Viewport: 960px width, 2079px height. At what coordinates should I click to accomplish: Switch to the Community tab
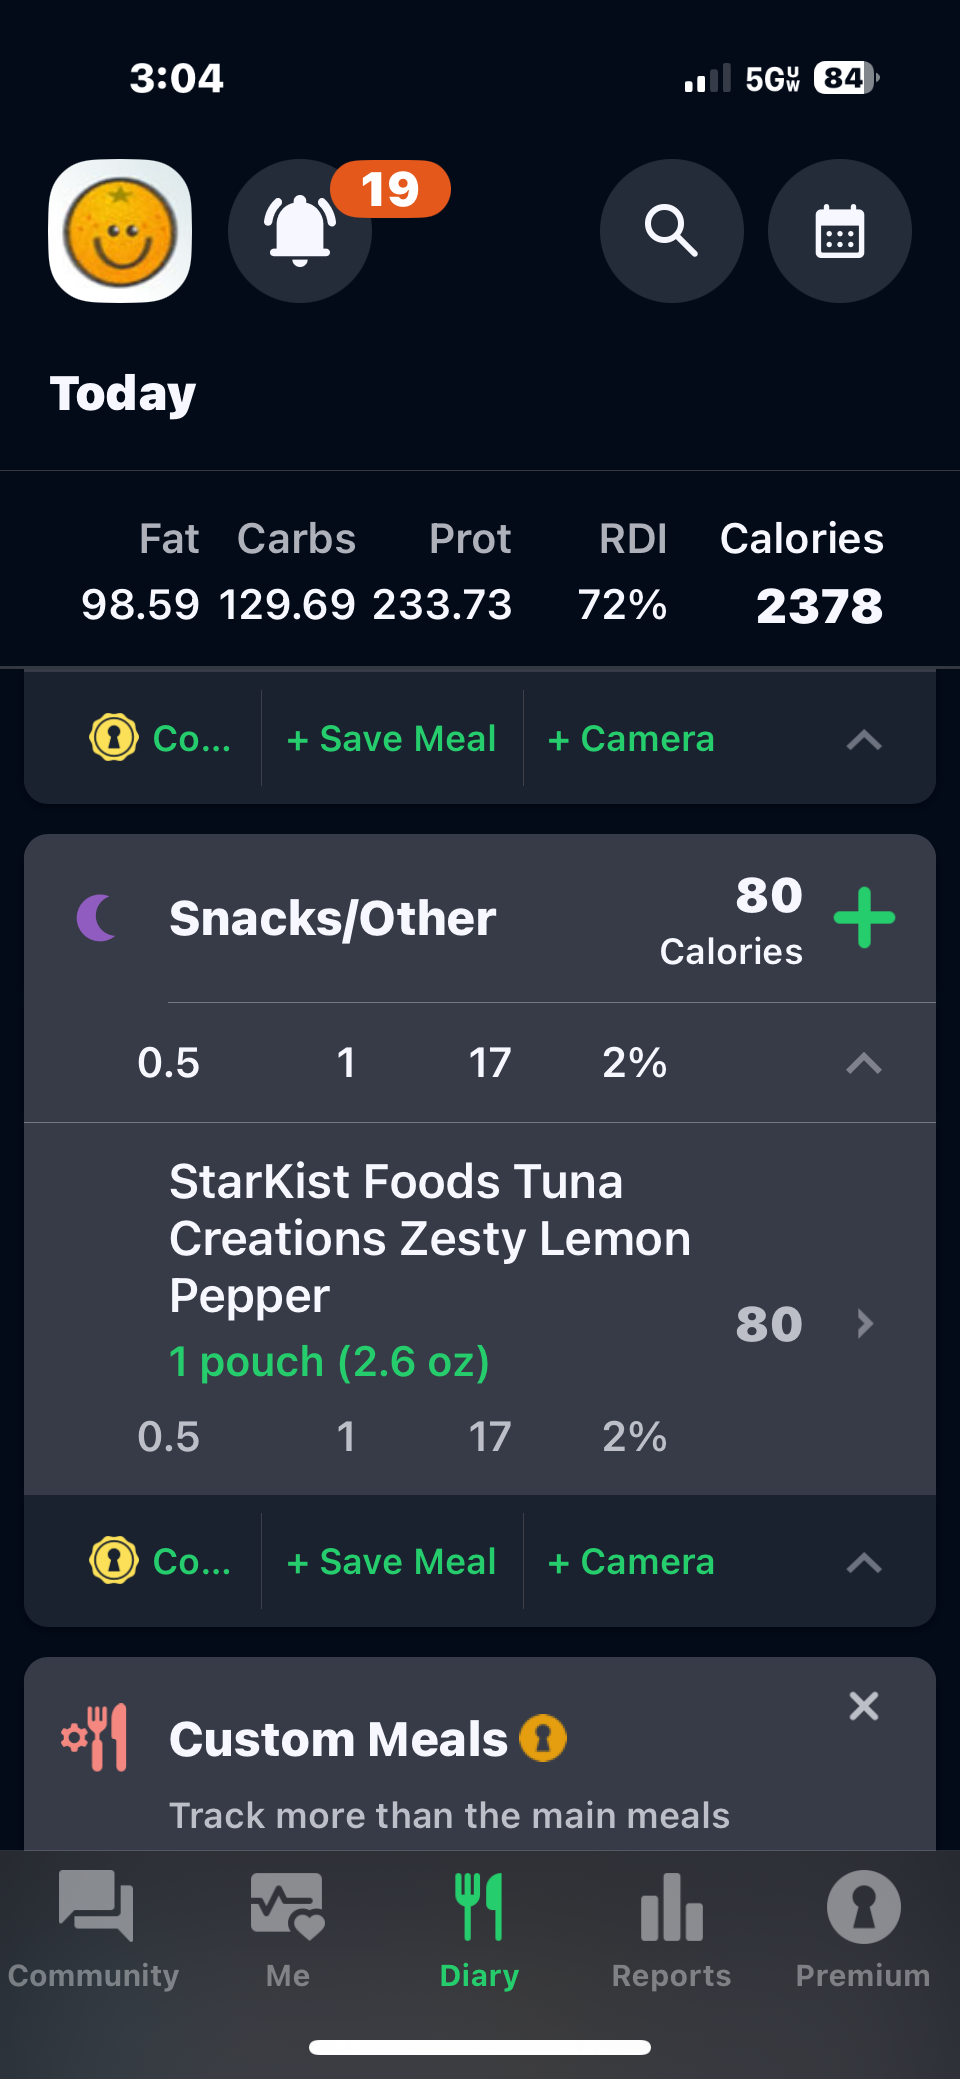94,1928
